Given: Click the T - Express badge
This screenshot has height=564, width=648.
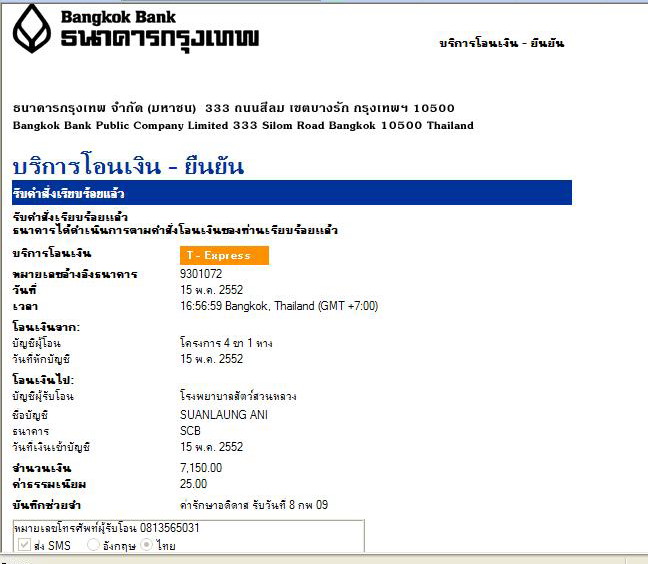Looking at the screenshot, I should pos(224,255).
